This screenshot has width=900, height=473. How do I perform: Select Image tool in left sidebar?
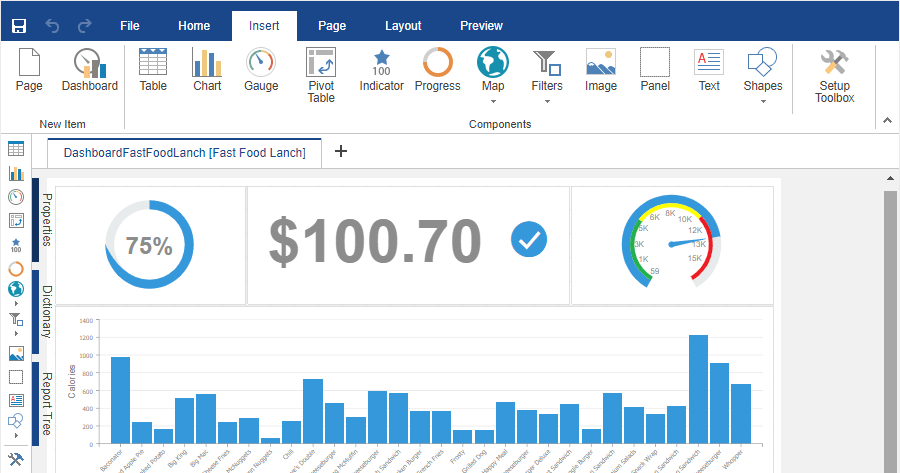[16, 354]
